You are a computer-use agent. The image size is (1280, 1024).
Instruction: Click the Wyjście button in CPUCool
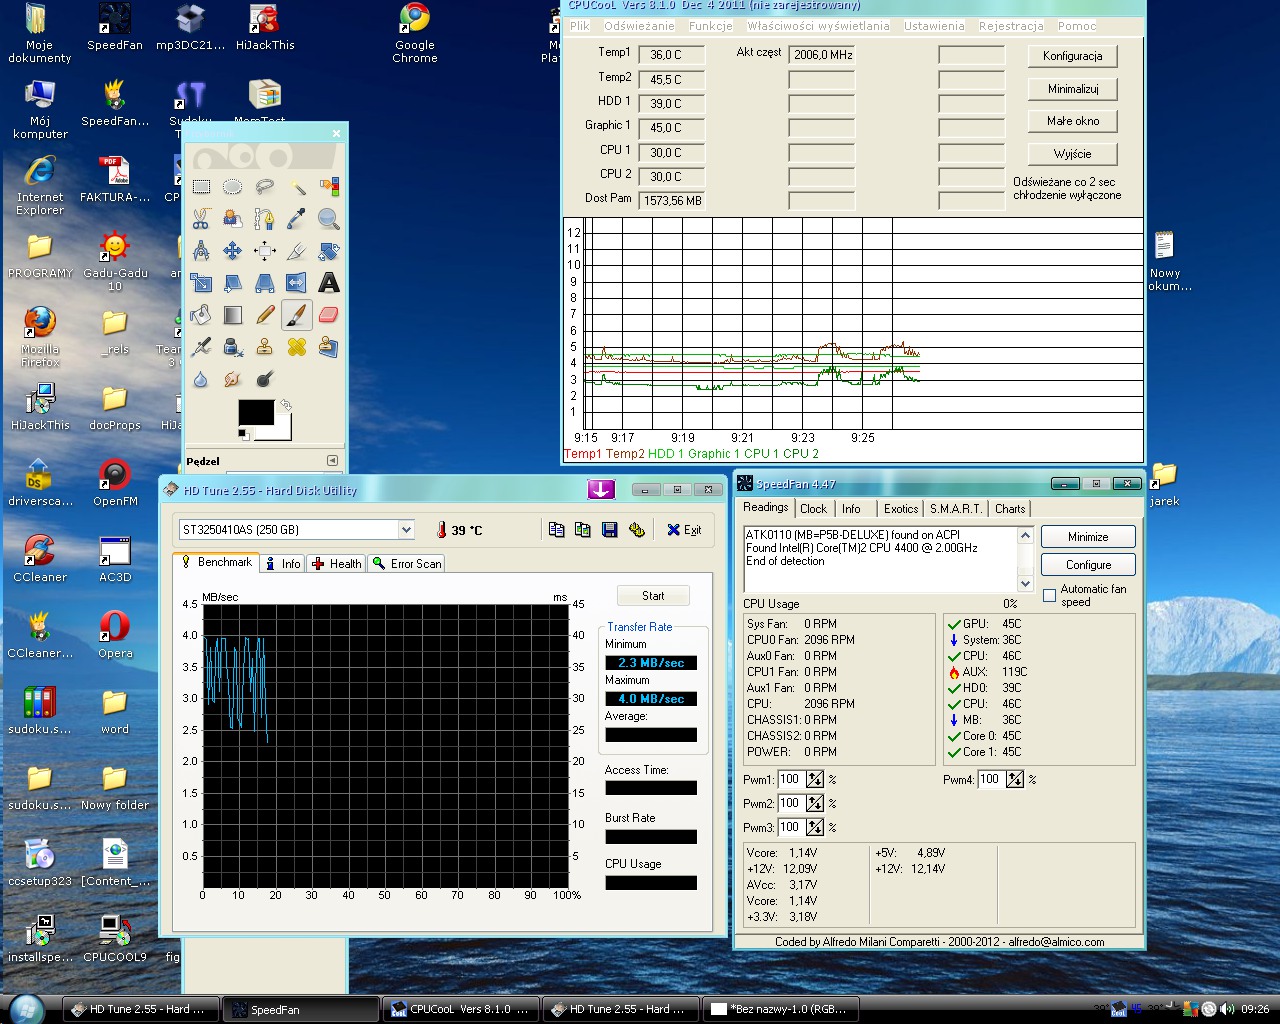tap(1073, 154)
